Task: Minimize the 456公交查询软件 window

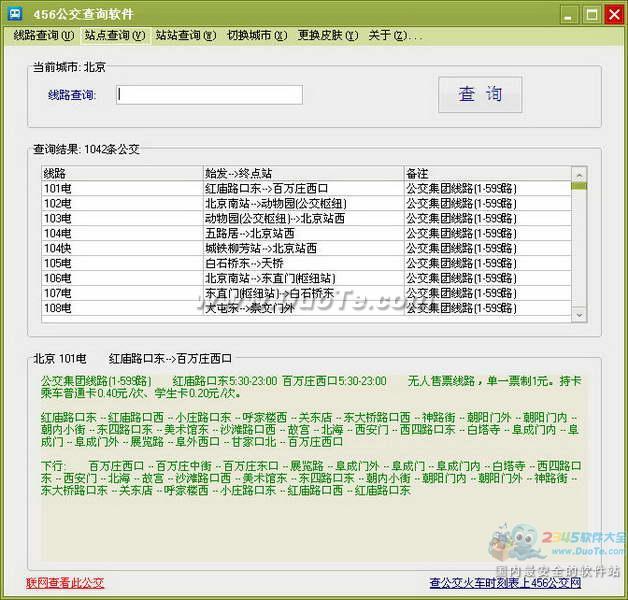Action: click(x=568, y=15)
